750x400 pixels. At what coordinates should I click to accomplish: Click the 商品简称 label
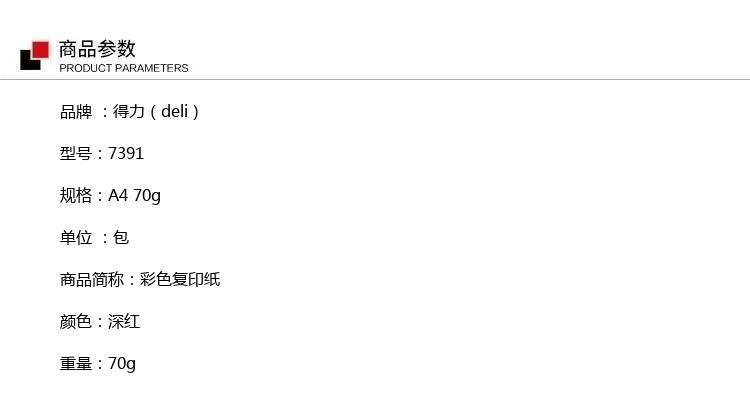point(92,279)
